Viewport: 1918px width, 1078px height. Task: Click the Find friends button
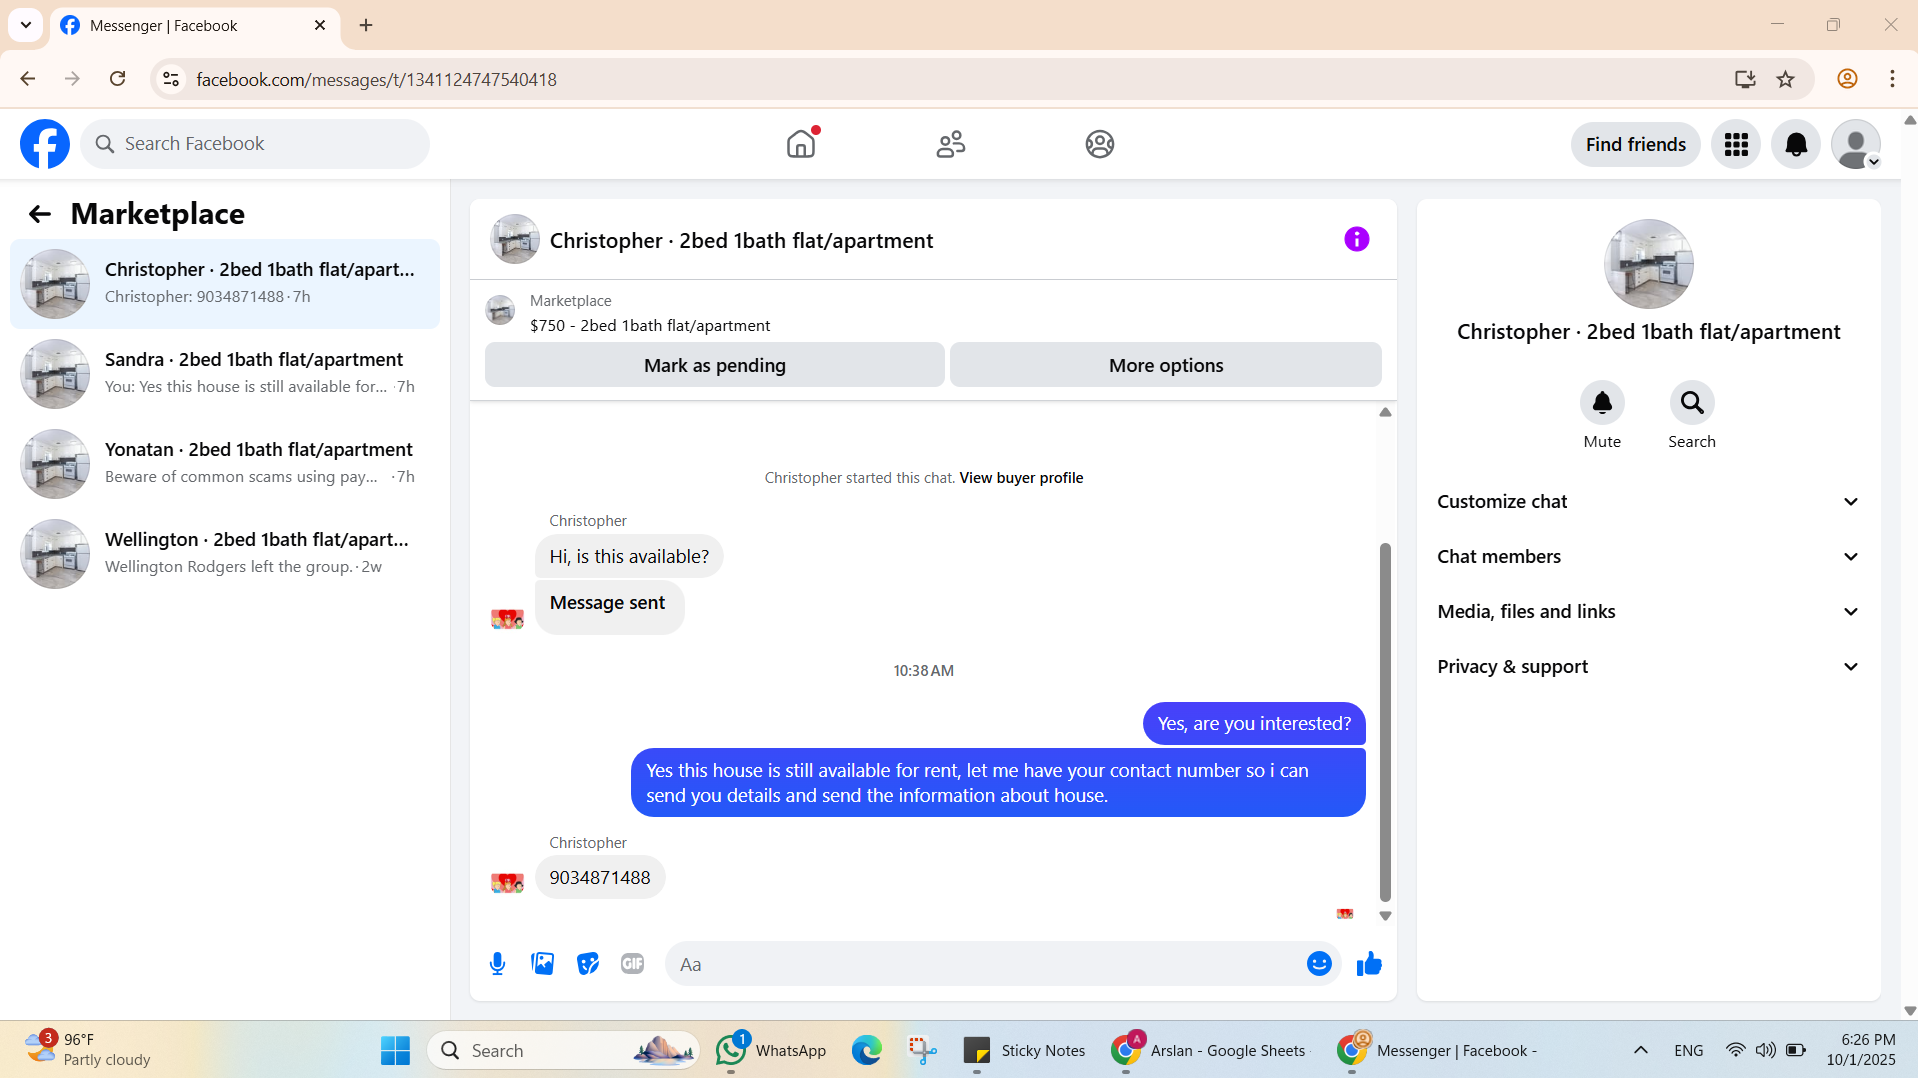tap(1635, 145)
